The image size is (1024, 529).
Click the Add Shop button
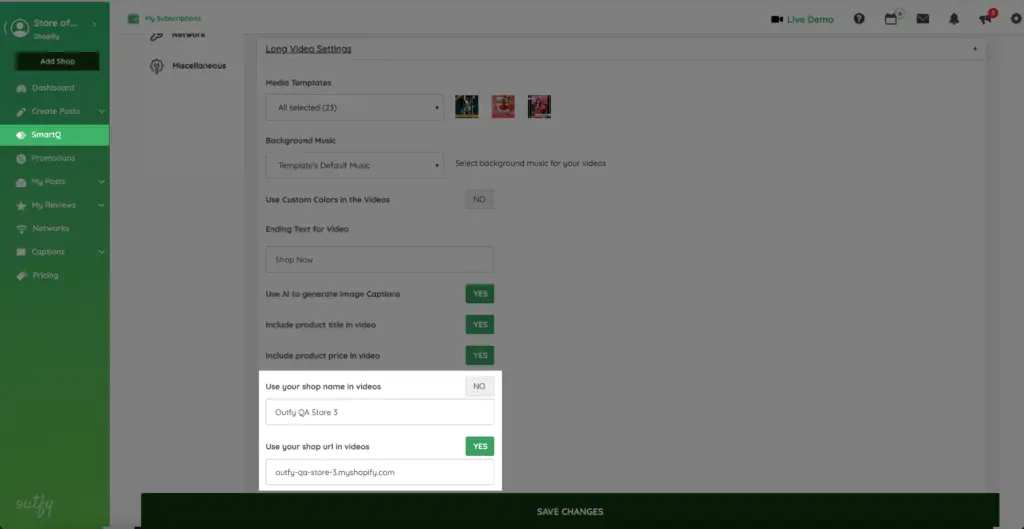(x=56, y=61)
